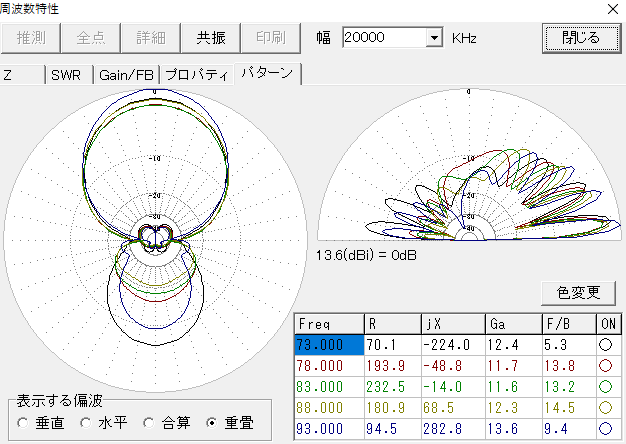This screenshot has height=444, width=626.
Task: Toggle the ON circle for 73.000 row
Action: pyautogui.click(x=606, y=344)
